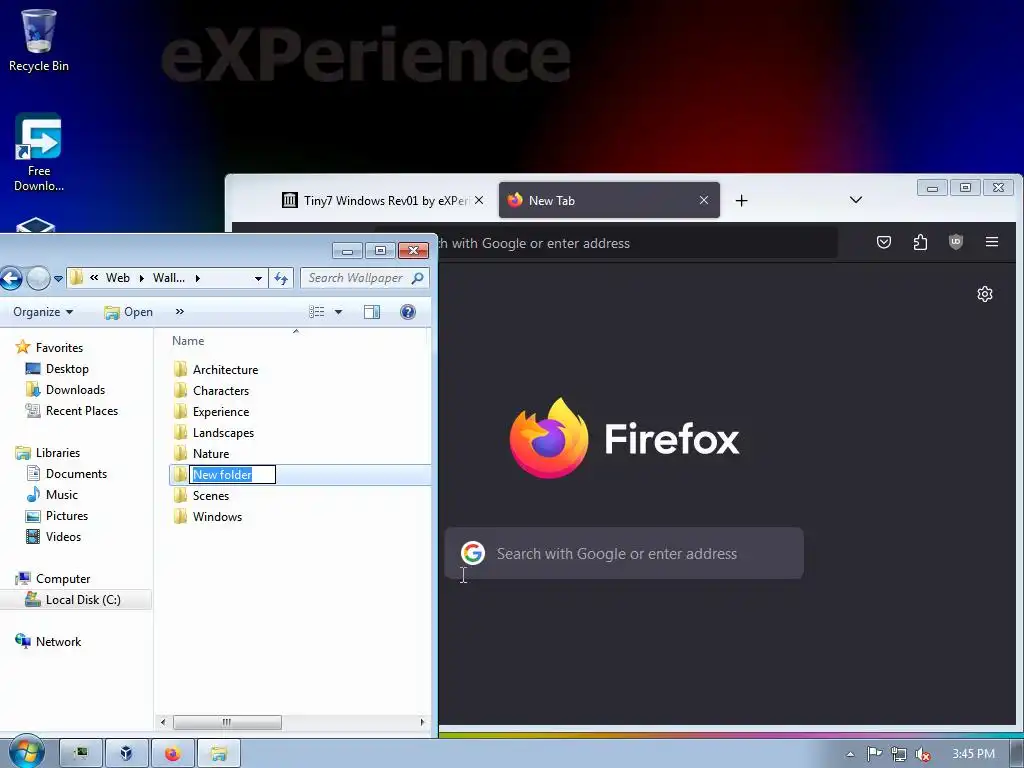Image resolution: width=1024 pixels, height=768 pixels.
Task: Close the New Tab tab
Action: 703,200
